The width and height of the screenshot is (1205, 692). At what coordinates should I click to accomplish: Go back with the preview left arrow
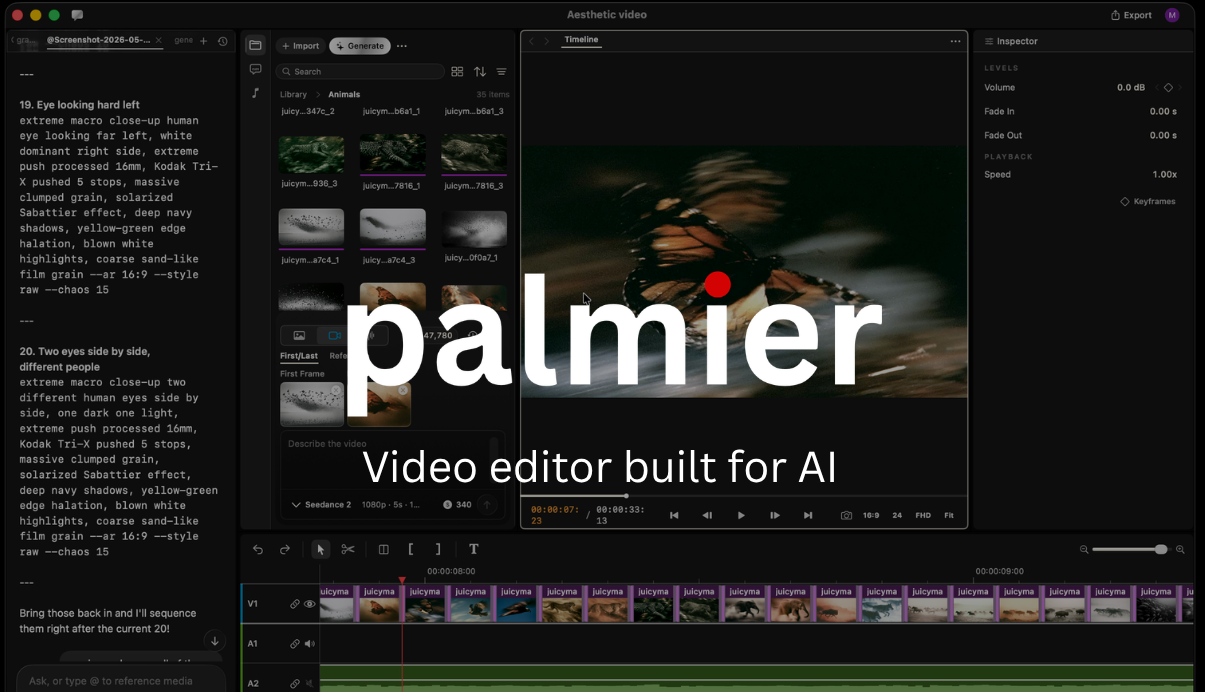coord(531,41)
